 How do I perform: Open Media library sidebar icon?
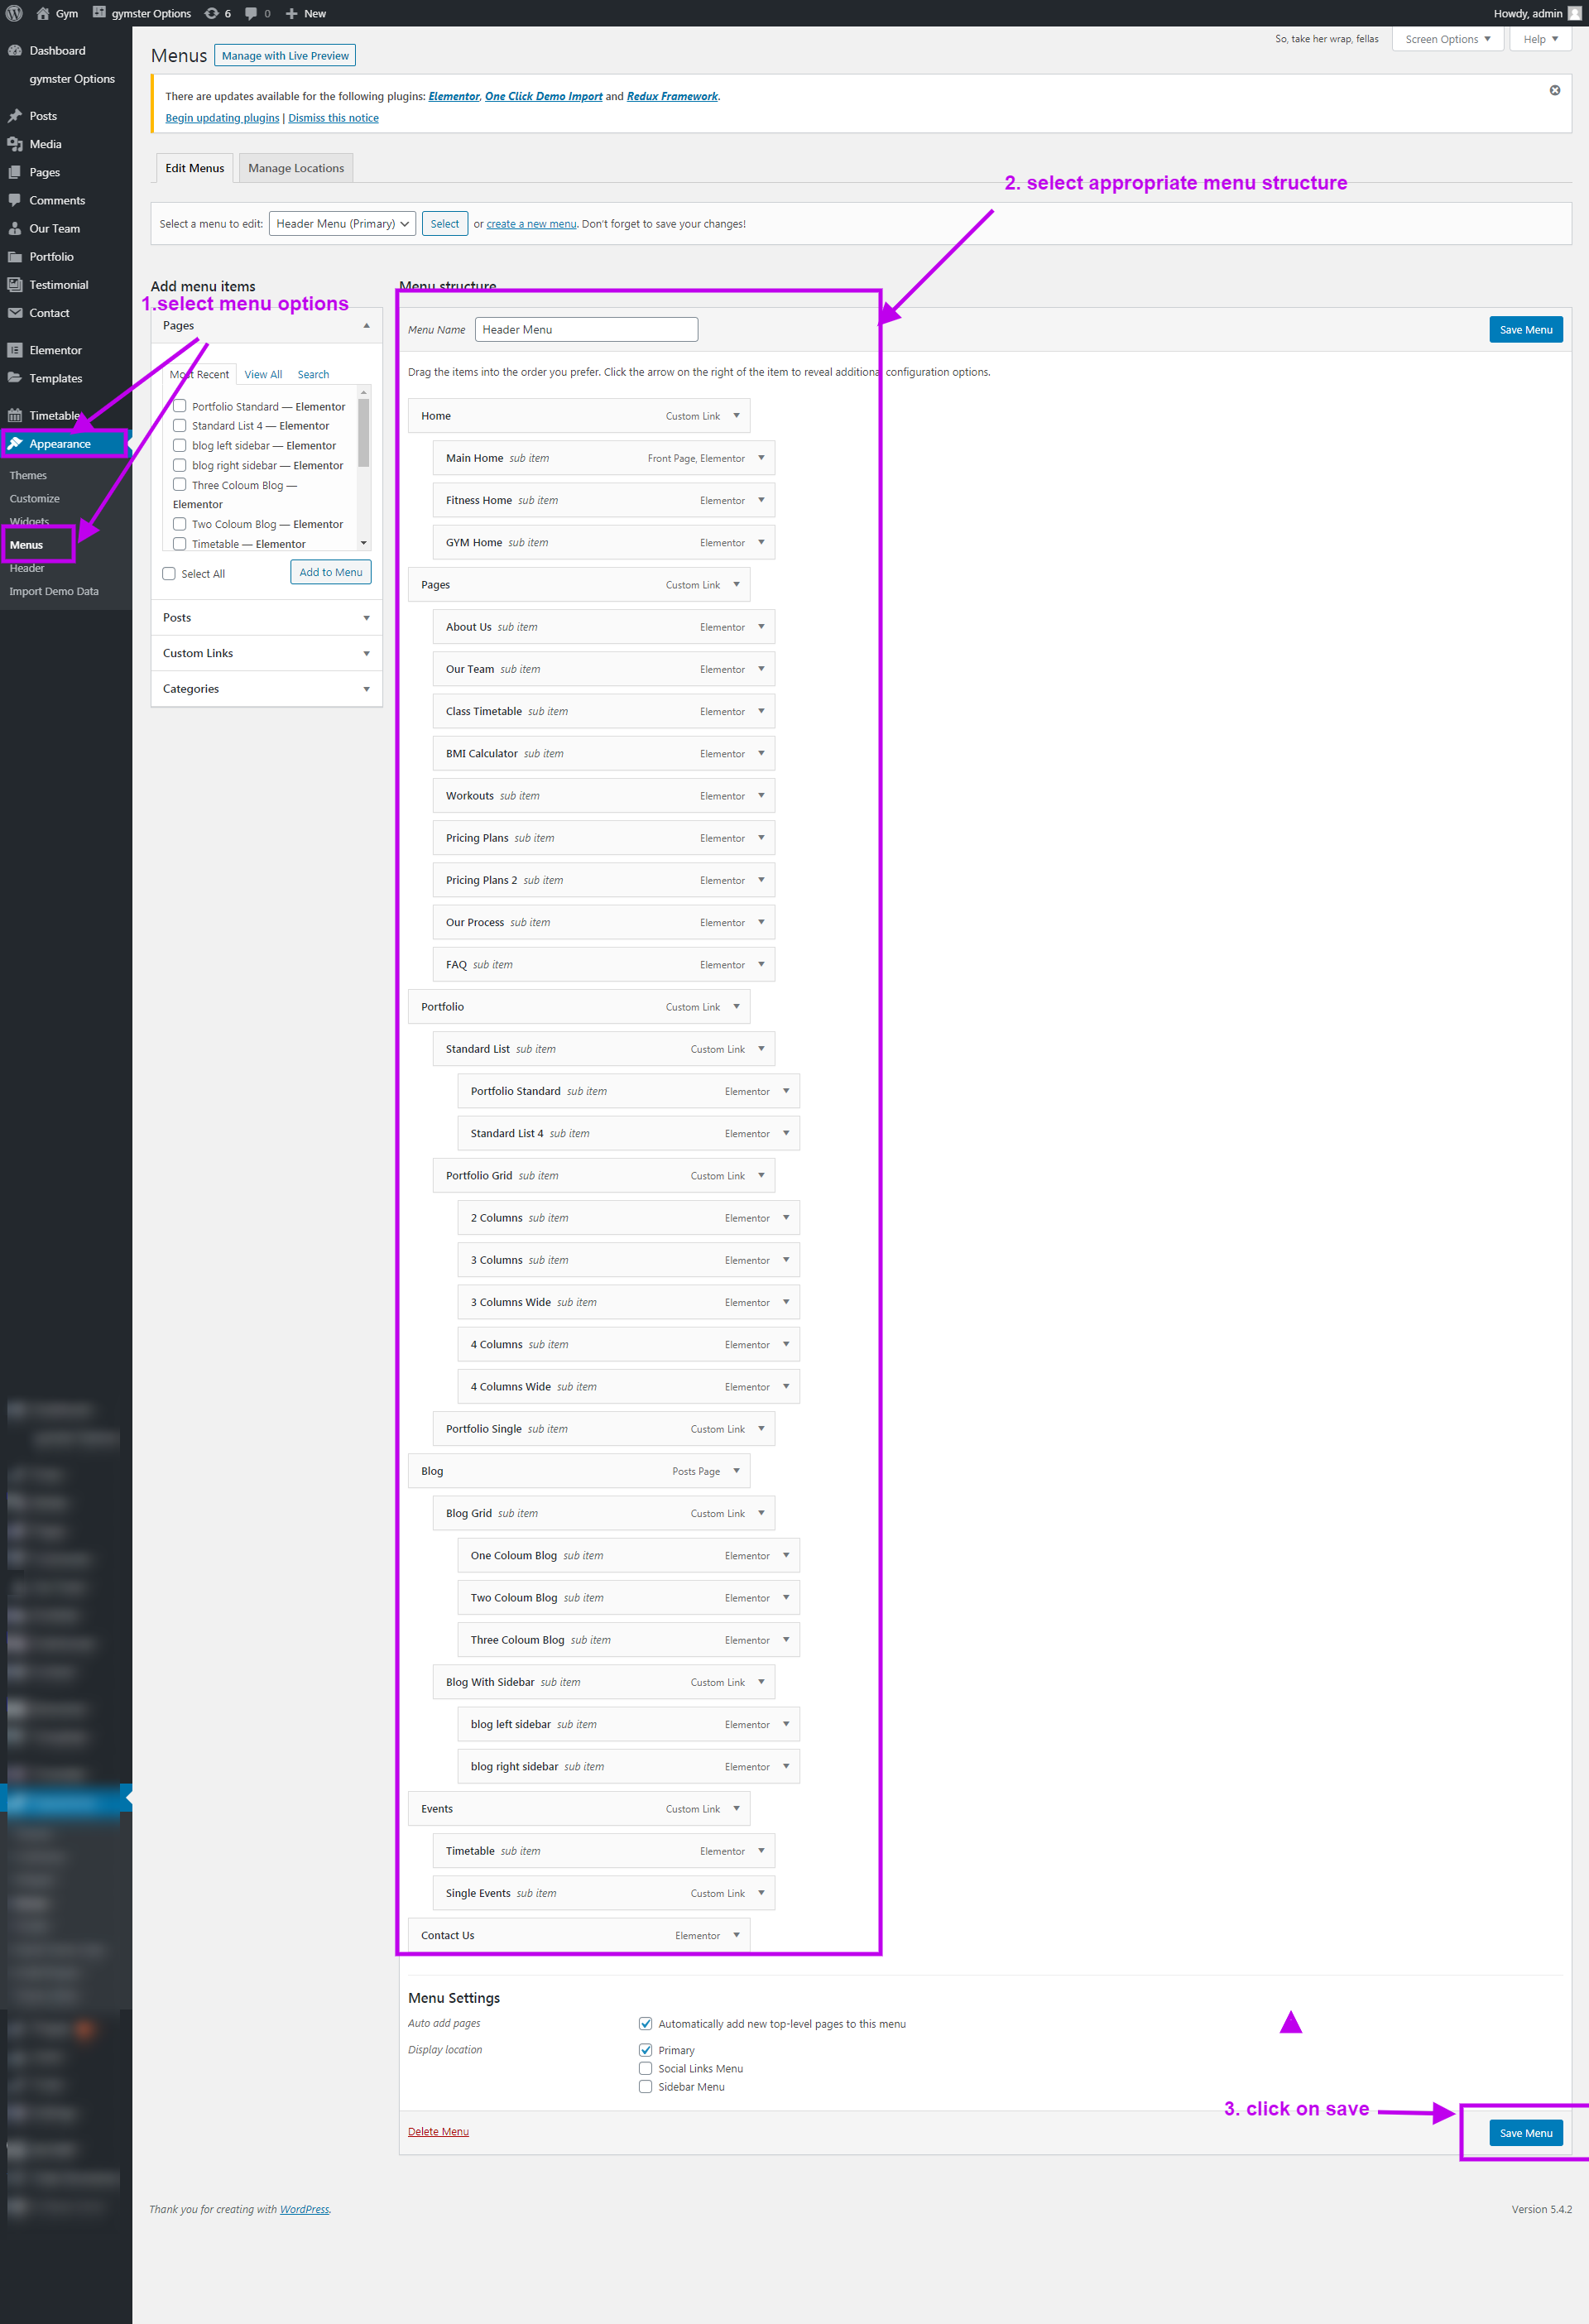[x=15, y=144]
